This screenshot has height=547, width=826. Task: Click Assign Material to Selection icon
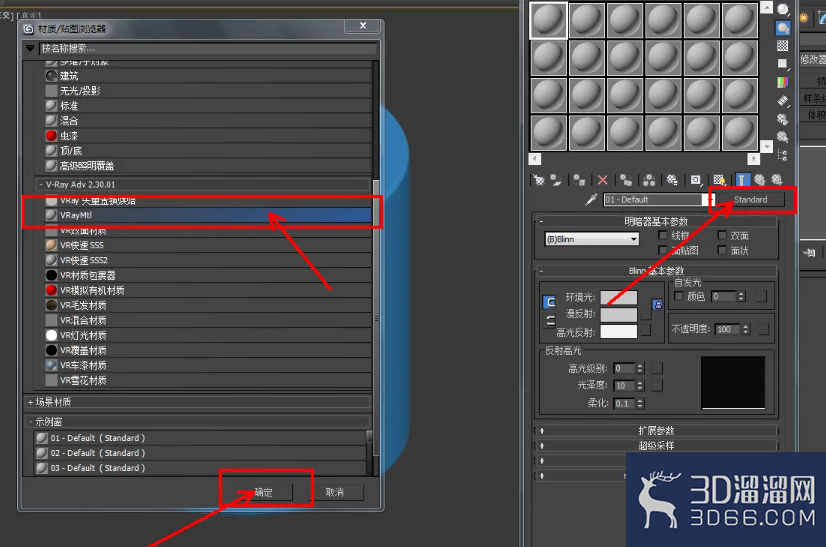point(579,180)
